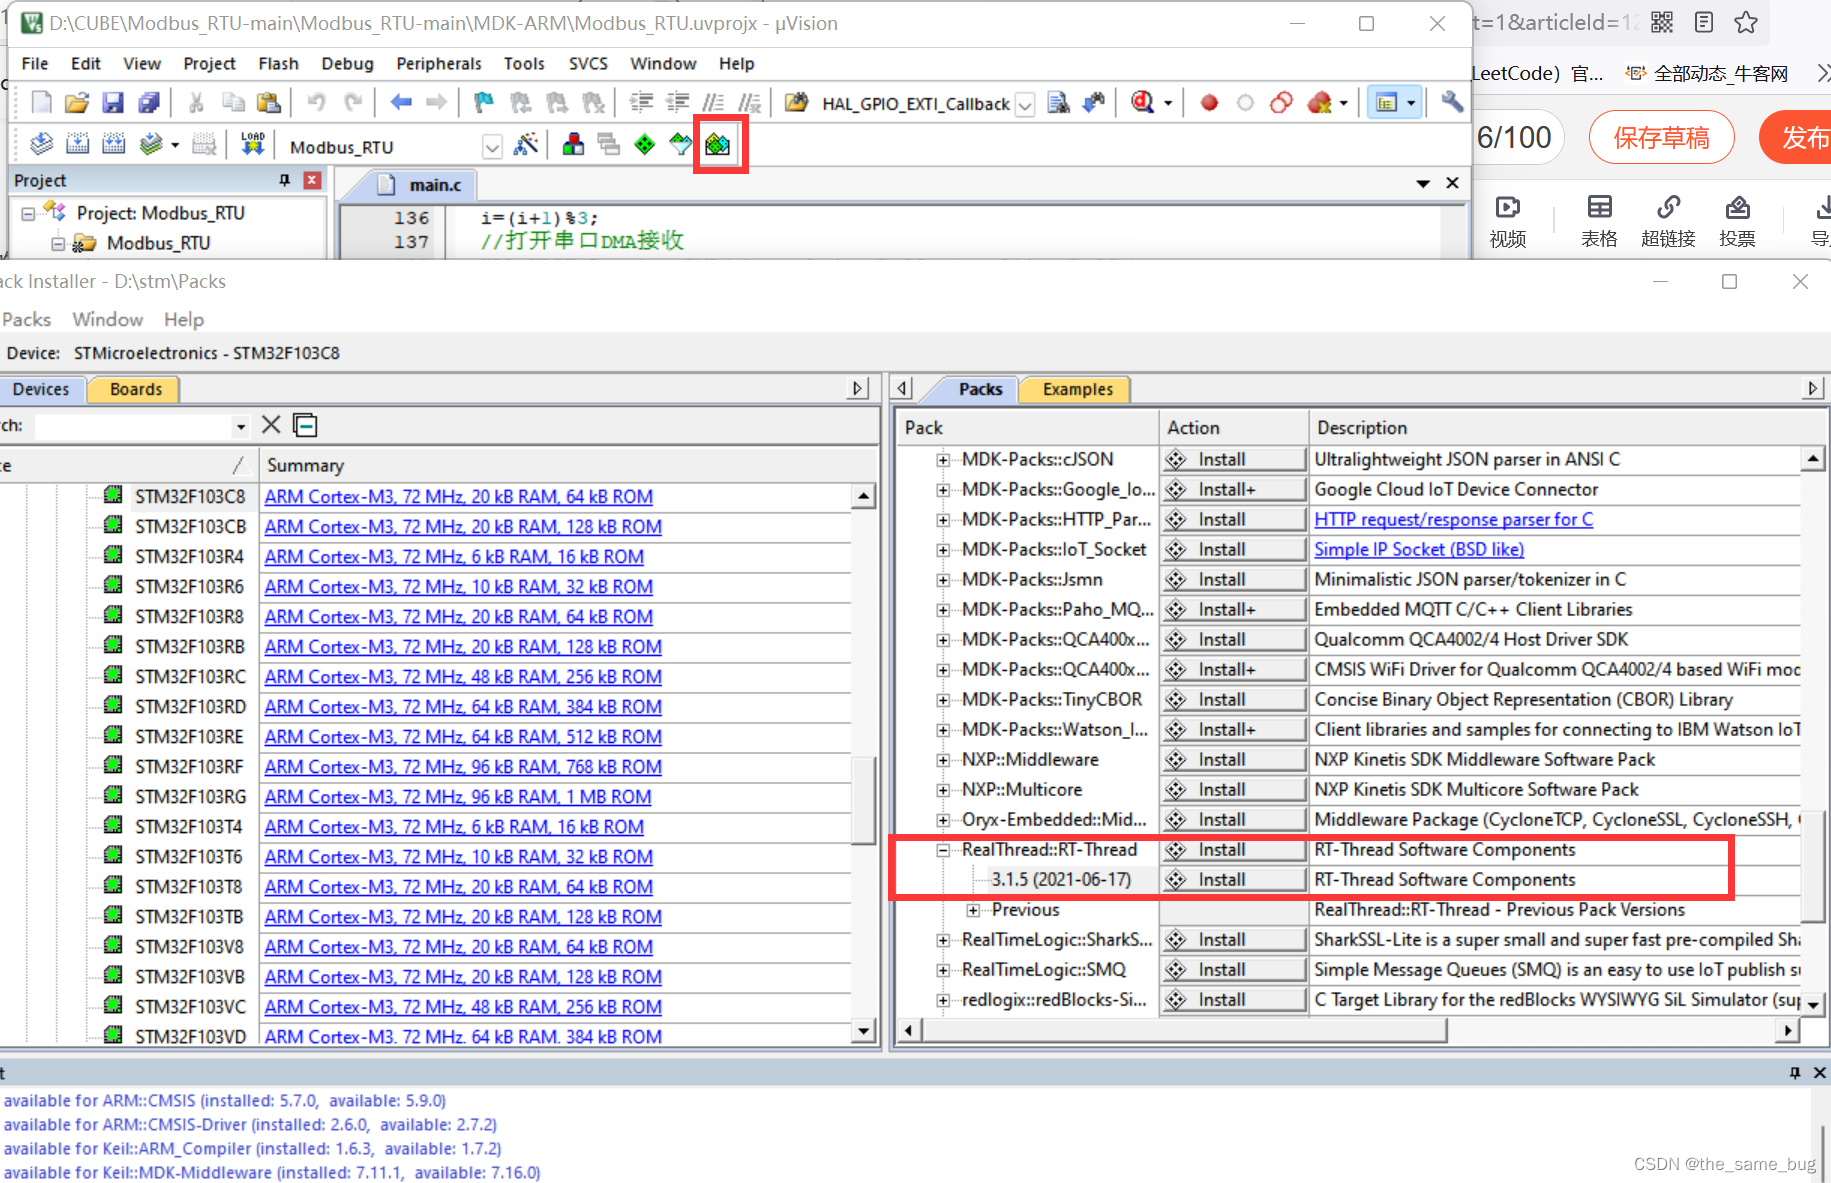Click the Select Software Packs icon
This screenshot has width=1831, height=1183.
(681, 145)
